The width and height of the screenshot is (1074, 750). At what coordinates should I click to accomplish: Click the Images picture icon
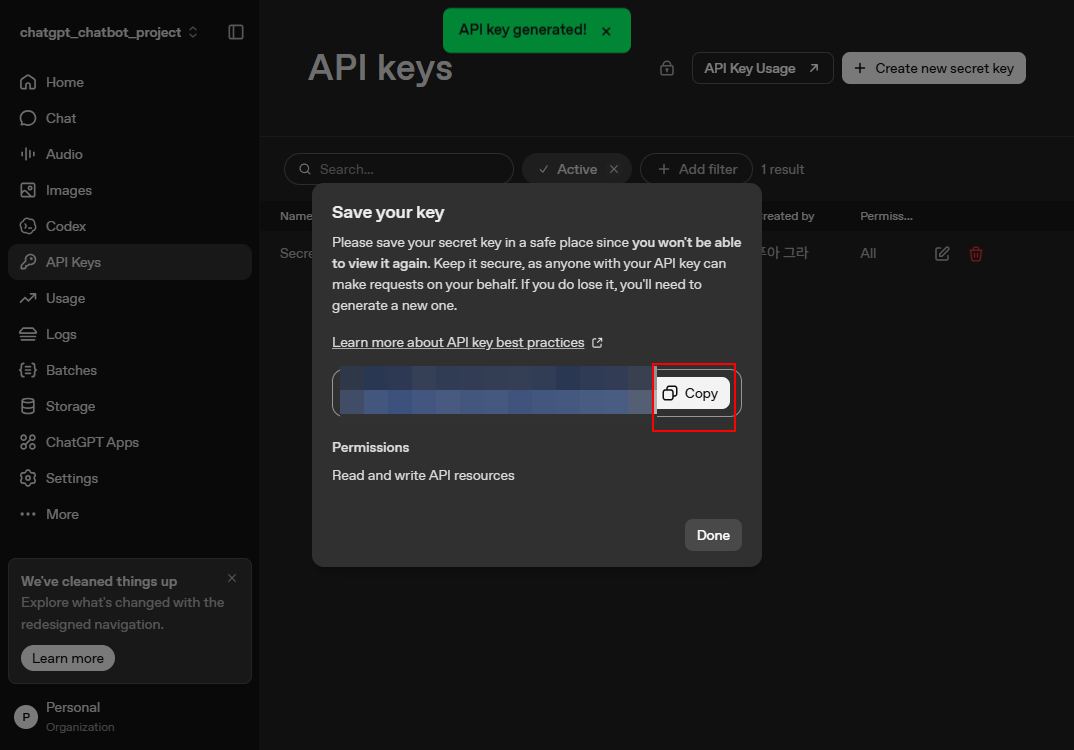click(28, 190)
